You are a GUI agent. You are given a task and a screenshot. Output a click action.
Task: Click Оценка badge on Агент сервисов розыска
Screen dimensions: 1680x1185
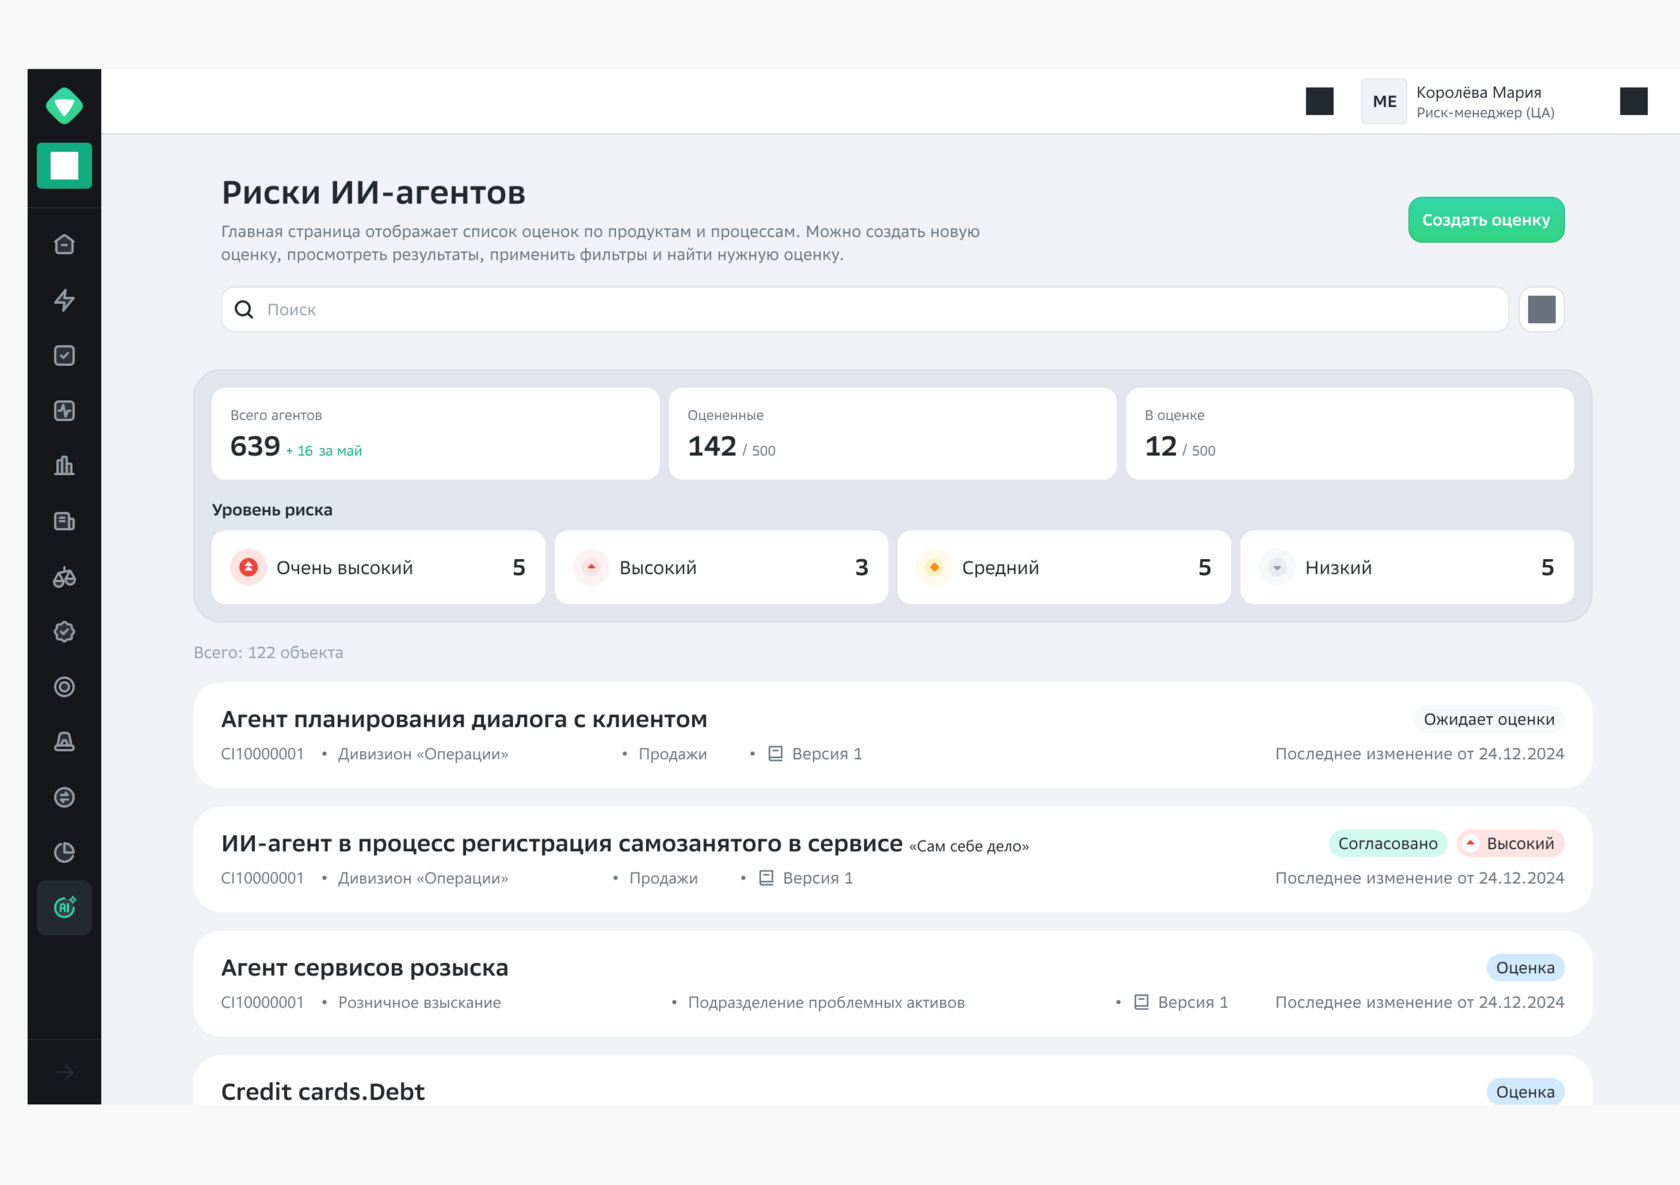(1525, 967)
